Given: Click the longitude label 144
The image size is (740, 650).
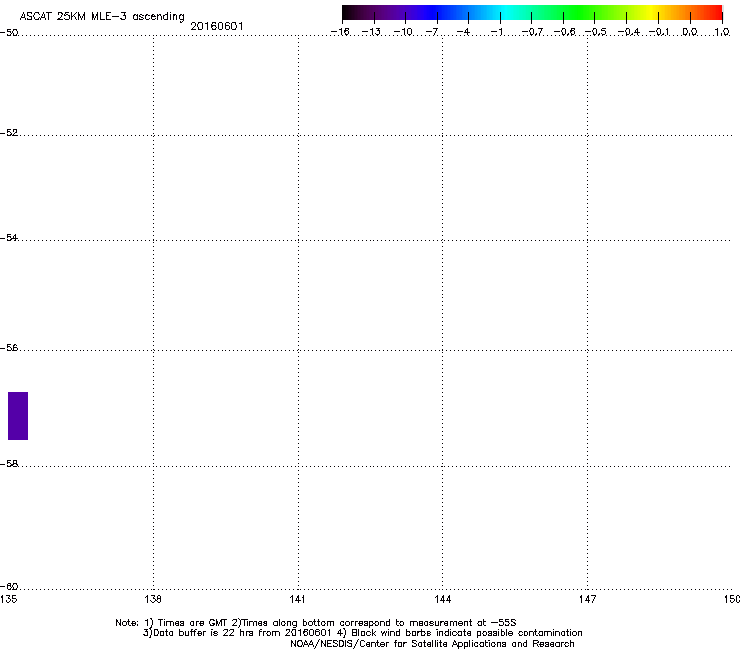Looking at the screenshot, I should [x=443, y=599].
